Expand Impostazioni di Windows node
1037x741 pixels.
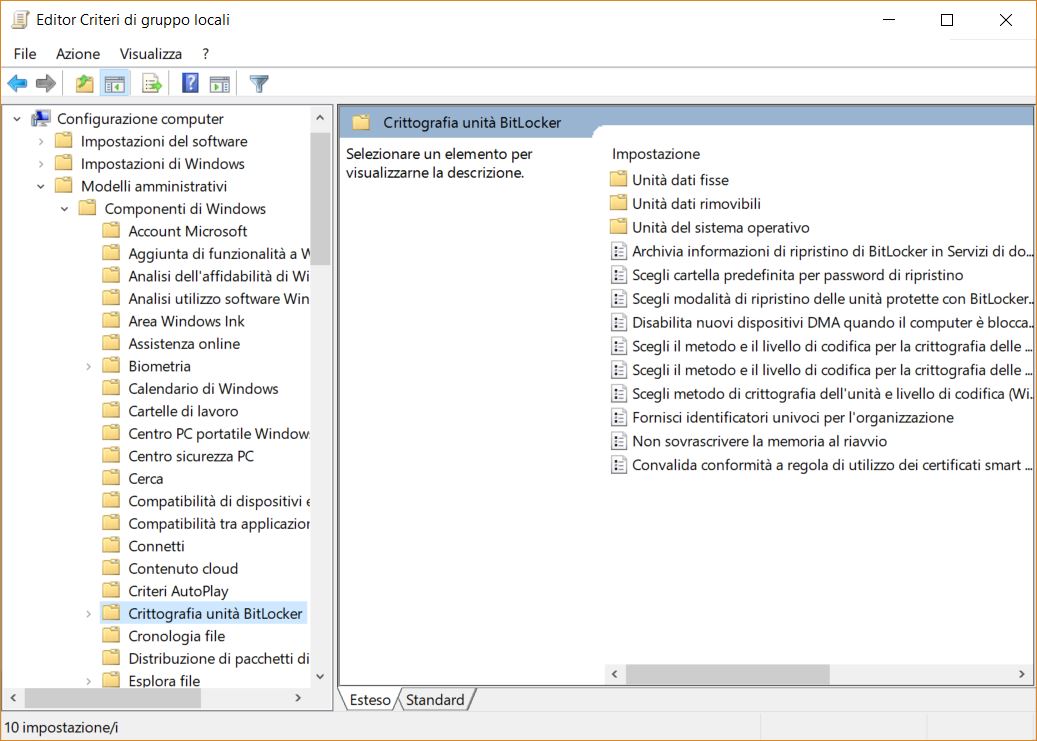coord(41,164)
